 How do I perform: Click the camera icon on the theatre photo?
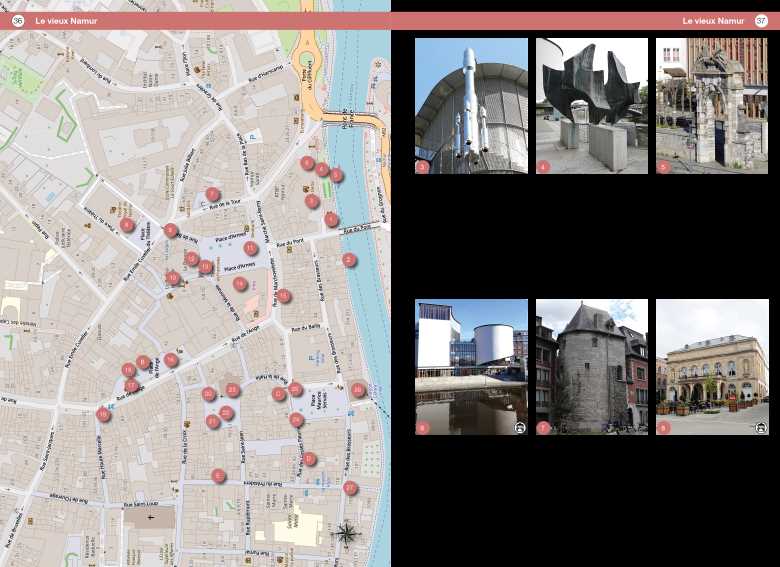click(761, 427)
